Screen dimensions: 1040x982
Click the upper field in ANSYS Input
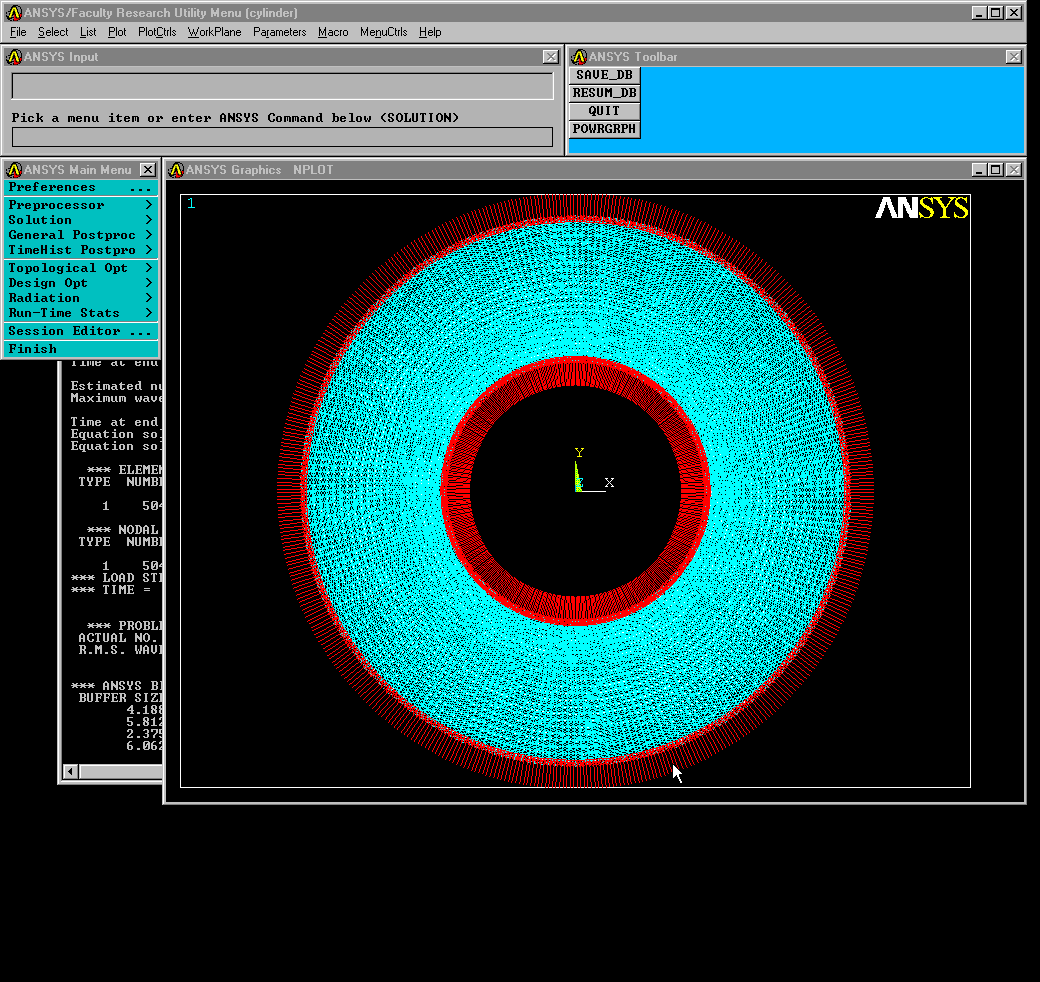[x=283, y=86]
